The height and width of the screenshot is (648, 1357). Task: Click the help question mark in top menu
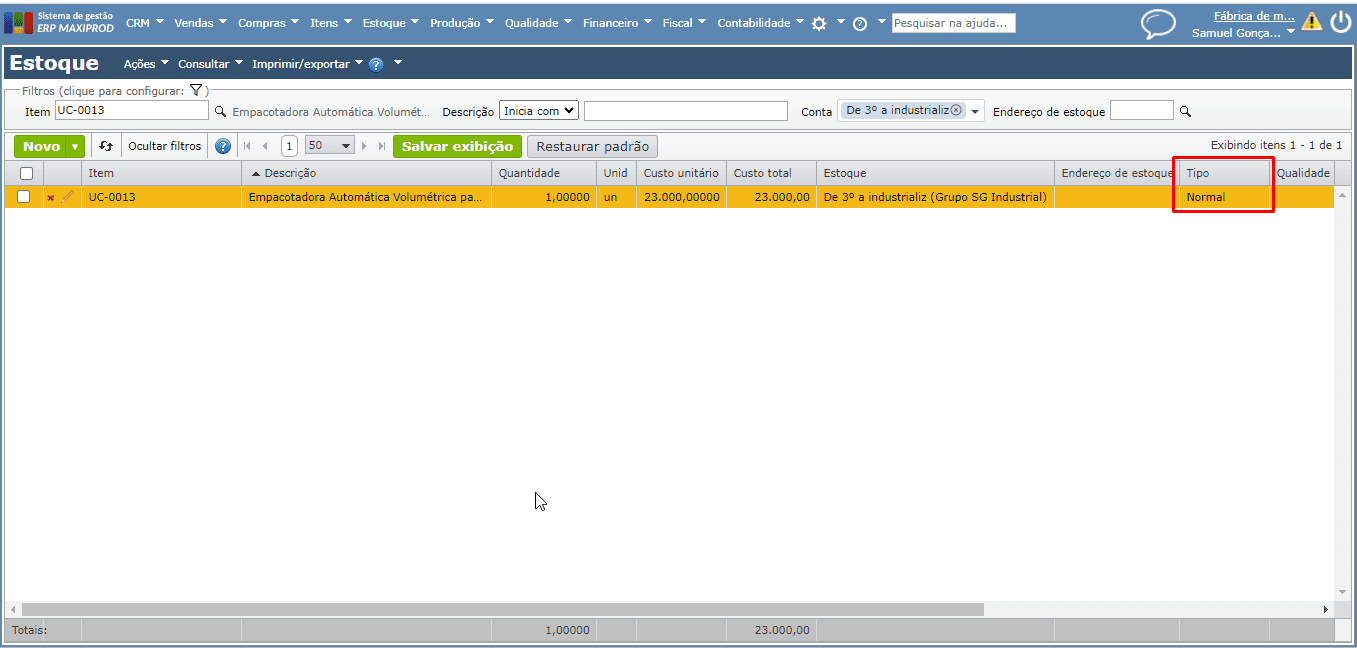pos(860,24)
